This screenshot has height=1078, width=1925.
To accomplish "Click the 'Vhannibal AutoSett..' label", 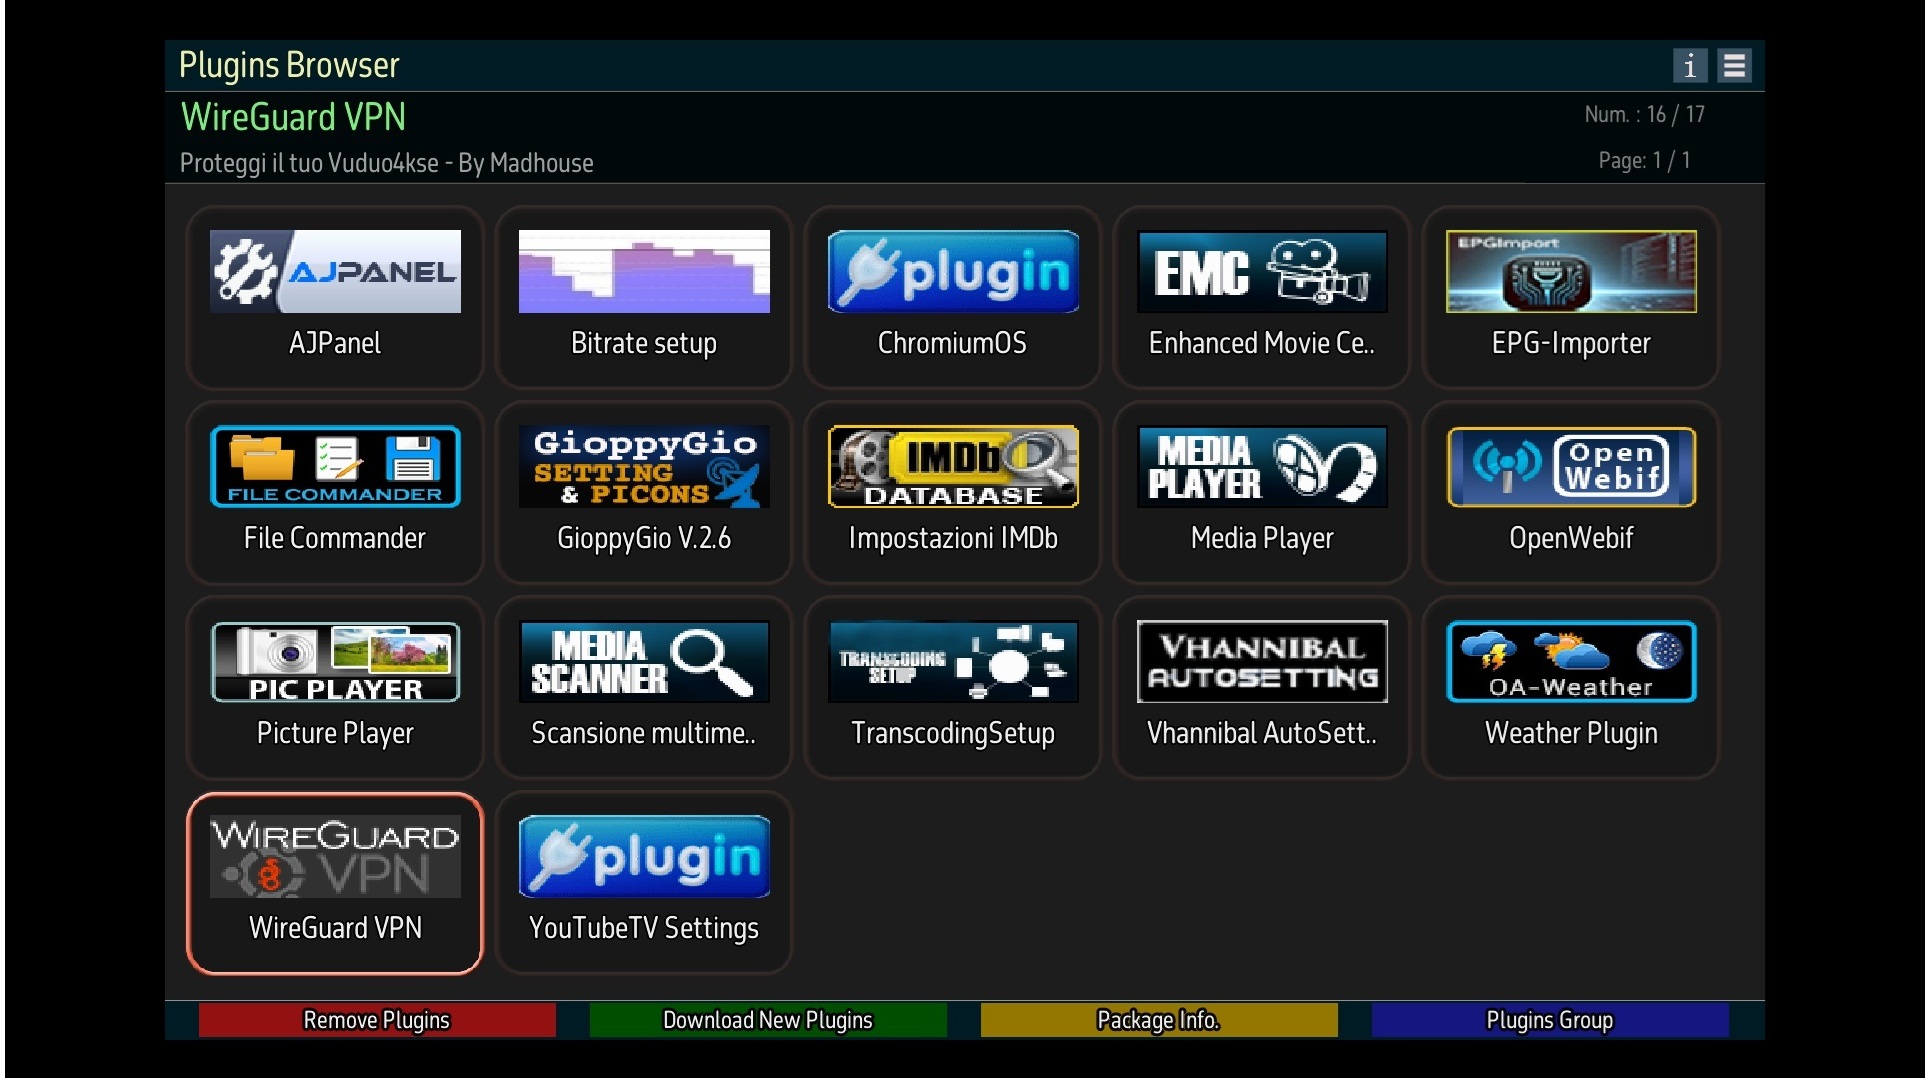I will pos(1262,733).
